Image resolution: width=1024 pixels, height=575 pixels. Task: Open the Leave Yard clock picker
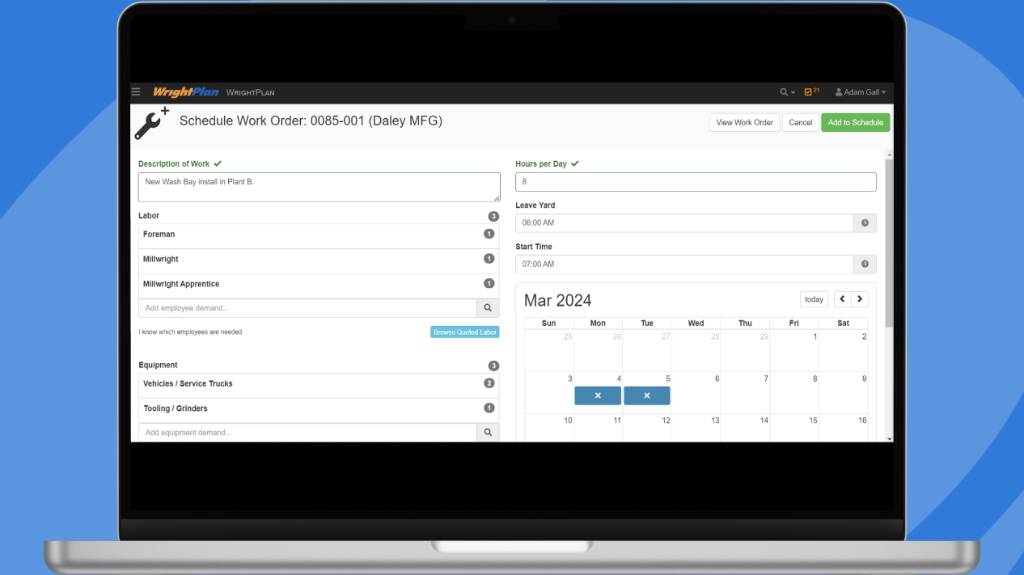[x=865, y=223]
